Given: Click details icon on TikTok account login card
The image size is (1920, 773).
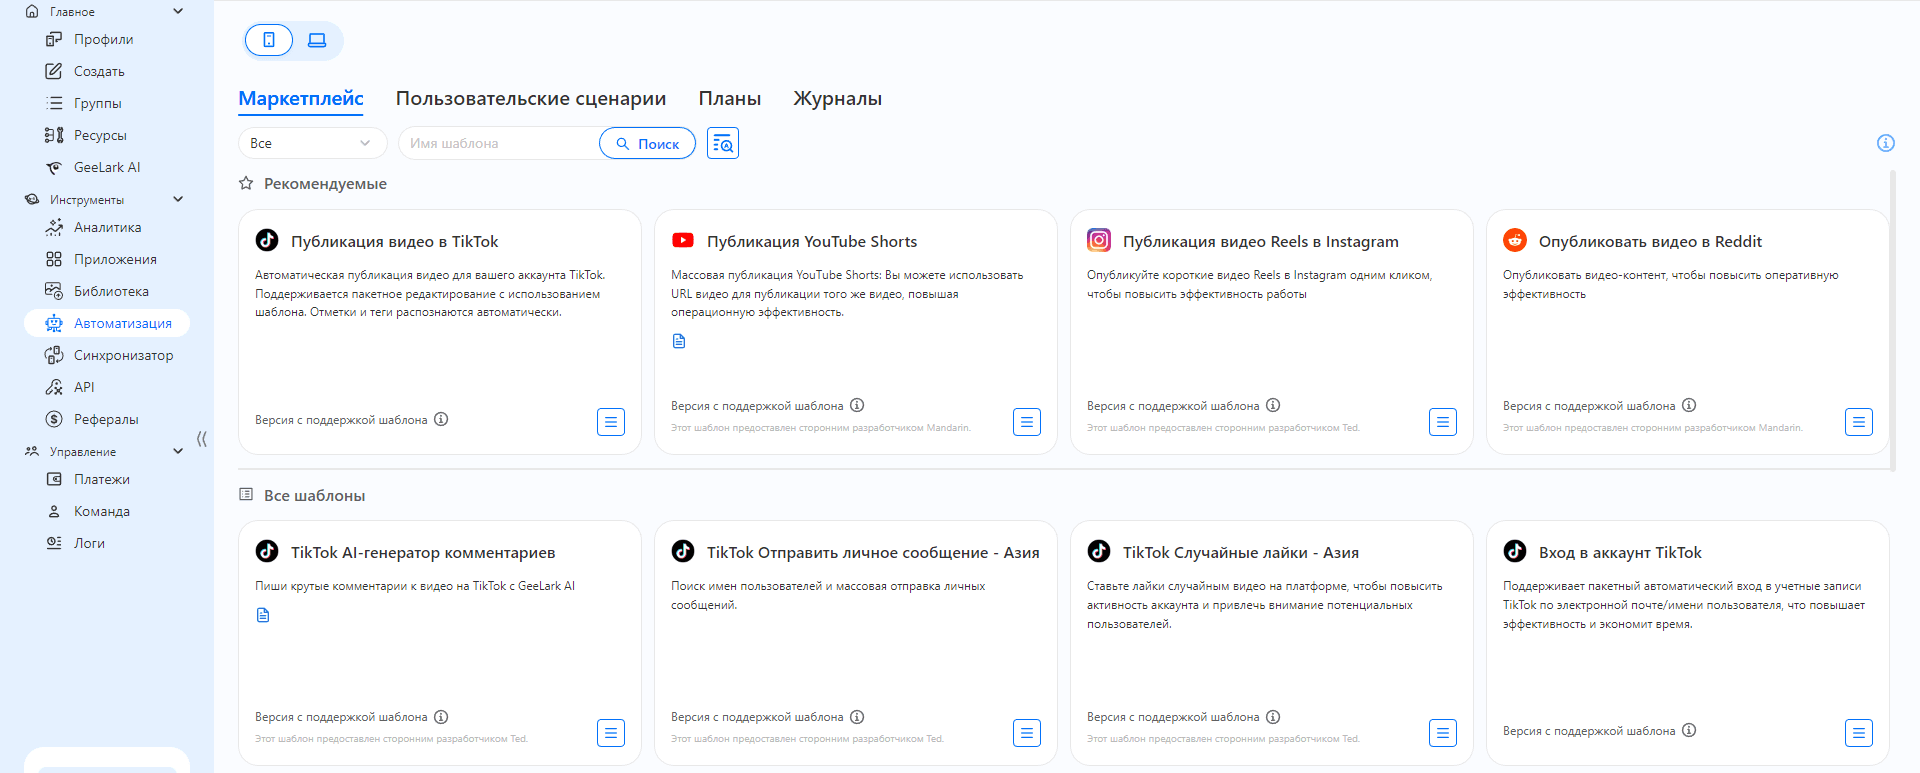Looking at the screenshot, I should pos(1858,733).
